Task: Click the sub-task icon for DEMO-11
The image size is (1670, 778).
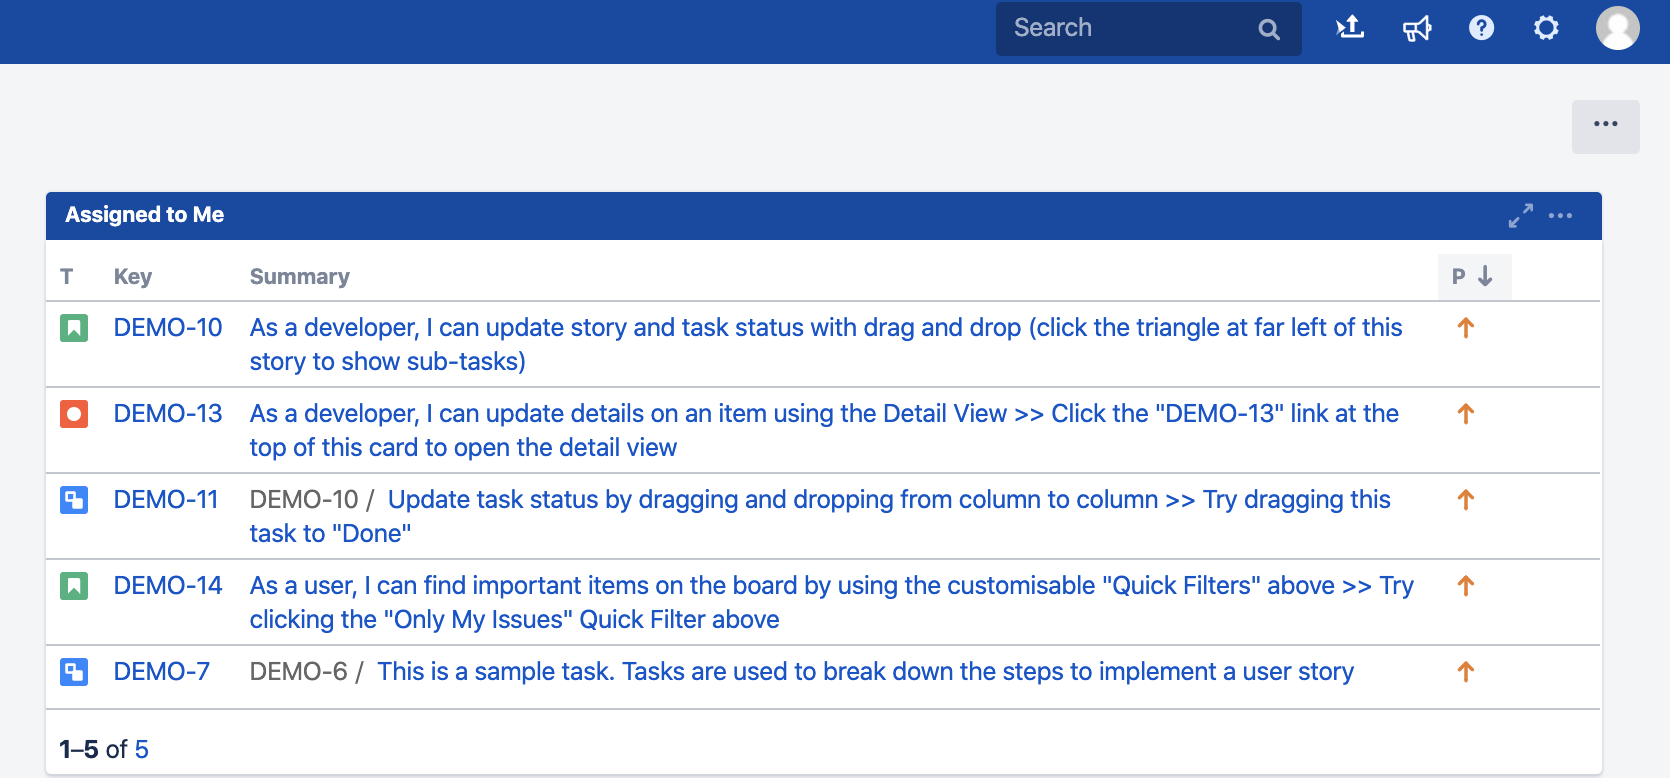Action: (x=74, y=500)
